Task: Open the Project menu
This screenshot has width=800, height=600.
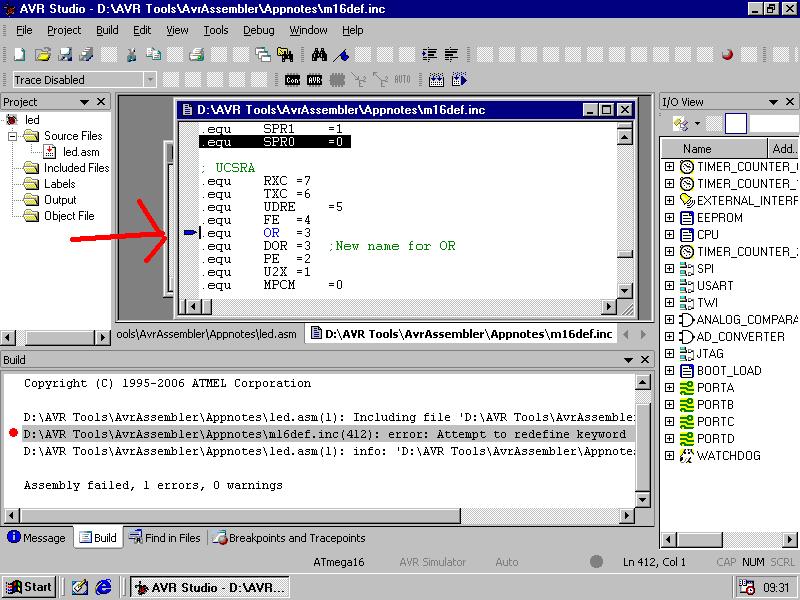Action: click(64, 31)
